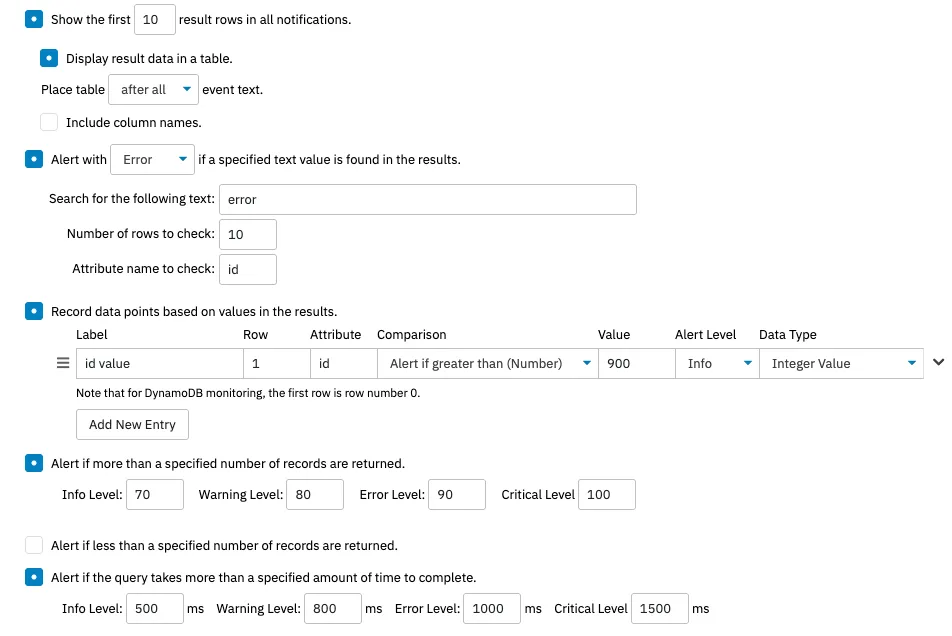Click the records Critical Level field showing 100
952x636 pixels.
click(x=607, y=495)
